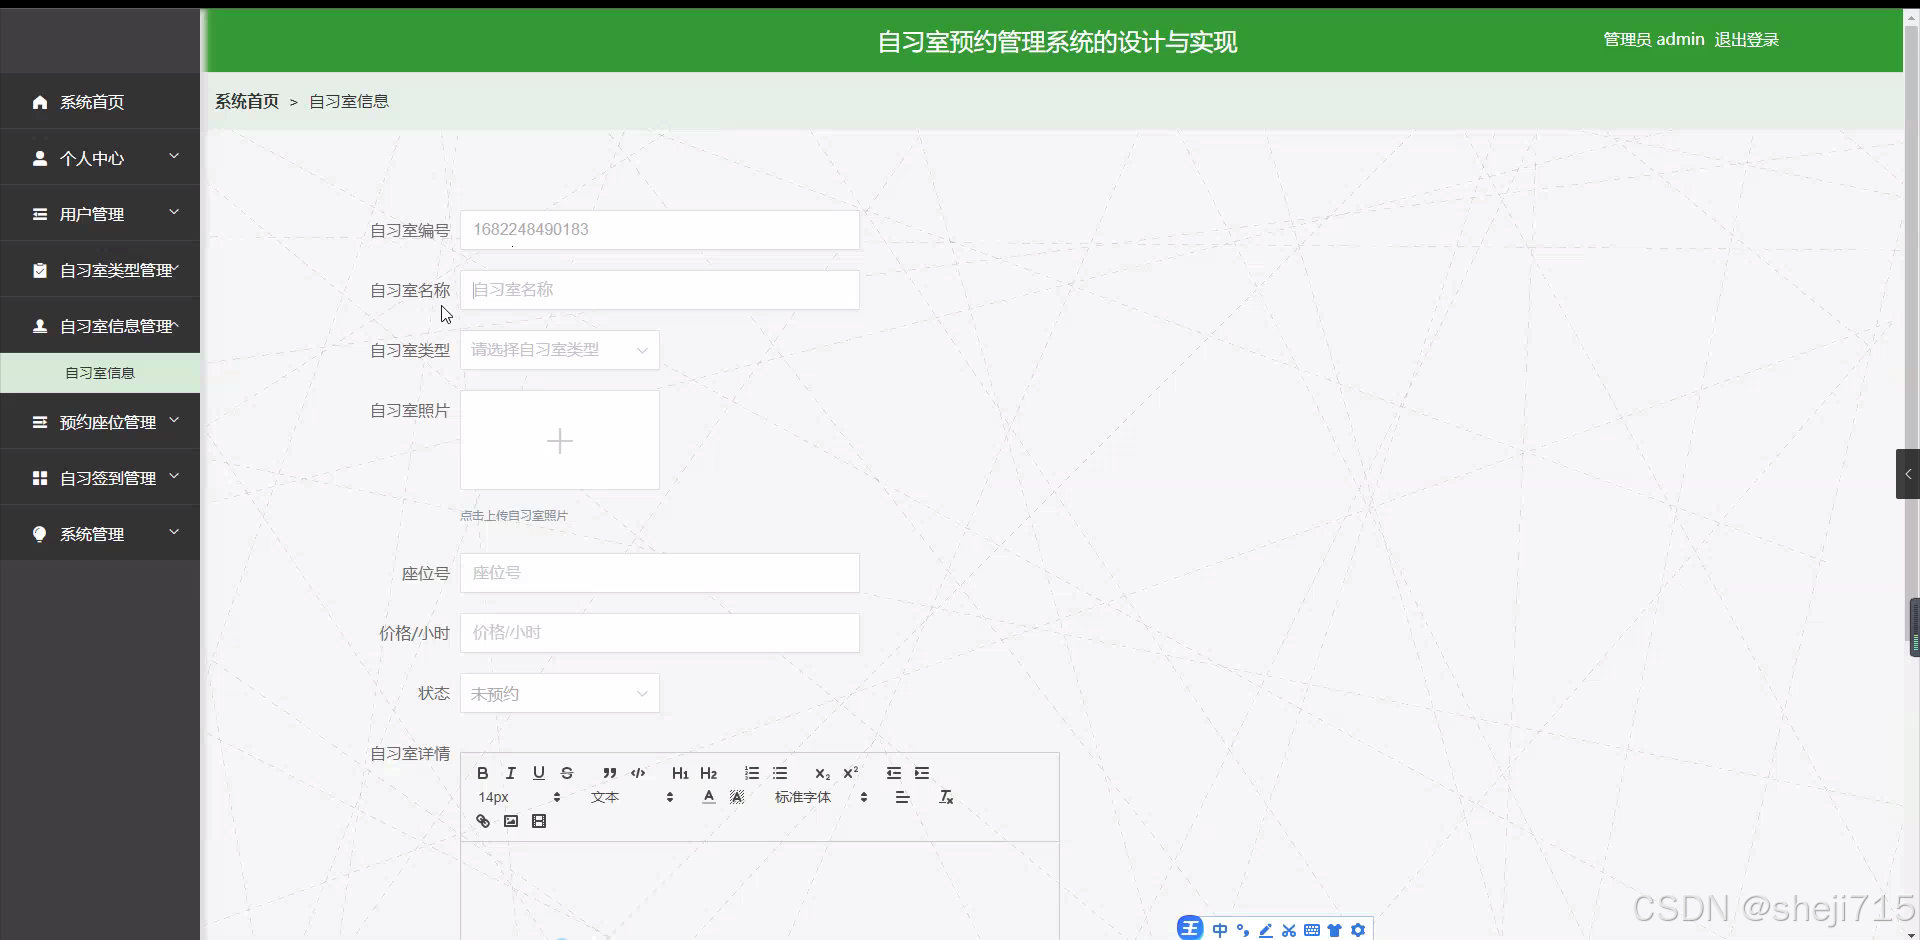The width and height of the screenshot is (1920, 940).
Task: Insert a code block
Action: 637,772
